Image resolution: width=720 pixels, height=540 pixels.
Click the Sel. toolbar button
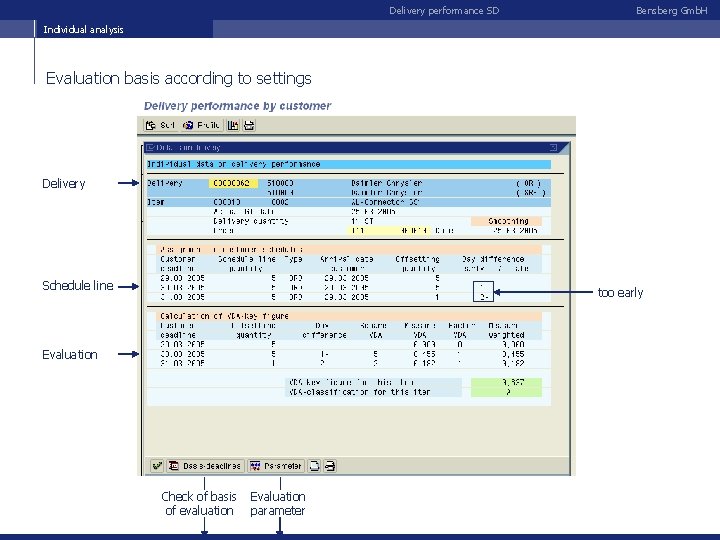pyautogui.click(x=160, y=125)
